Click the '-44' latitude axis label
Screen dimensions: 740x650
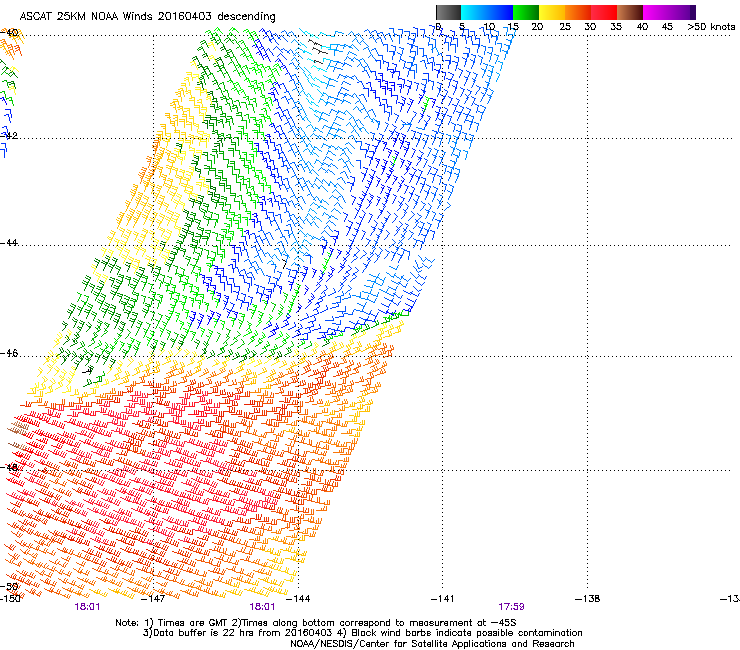click(9, 243)
